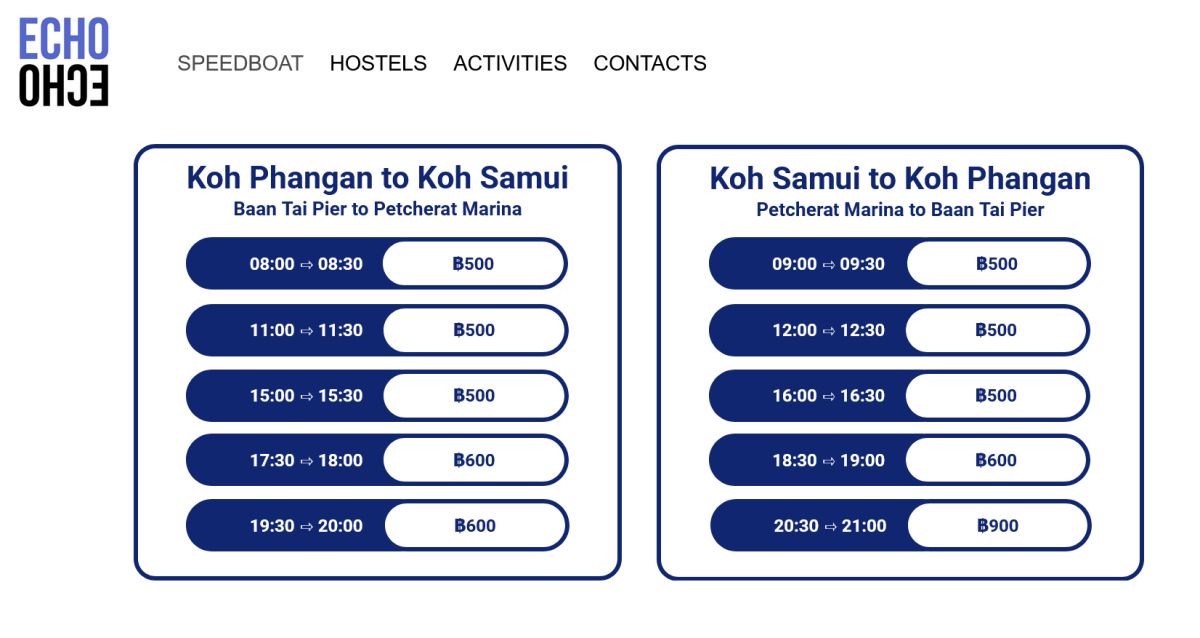Pick the 16:00 to 16:30 departure

pos(828,395)
